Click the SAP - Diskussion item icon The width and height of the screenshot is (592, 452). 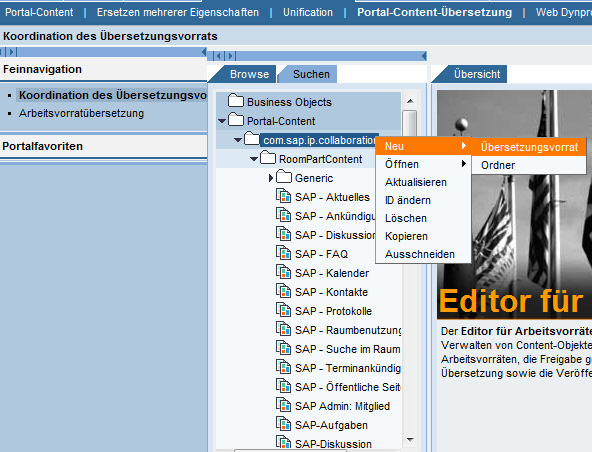[x=284, y=234]
